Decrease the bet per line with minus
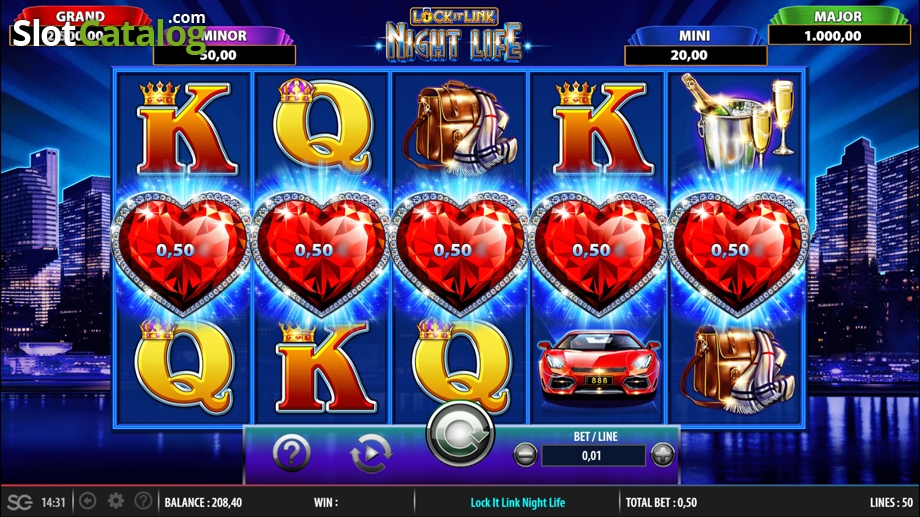920x517 pixels. 525,455
